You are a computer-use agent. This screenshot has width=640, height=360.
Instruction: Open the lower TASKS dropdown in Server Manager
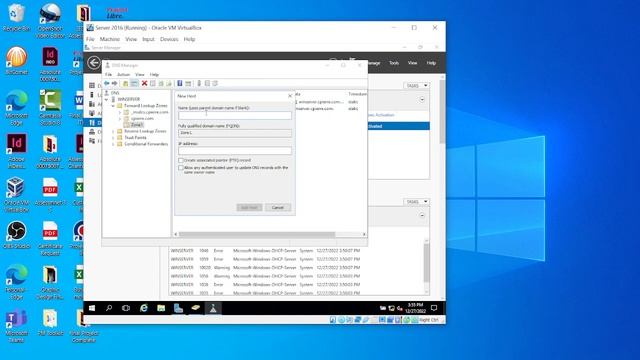click(x=417, y=202)
